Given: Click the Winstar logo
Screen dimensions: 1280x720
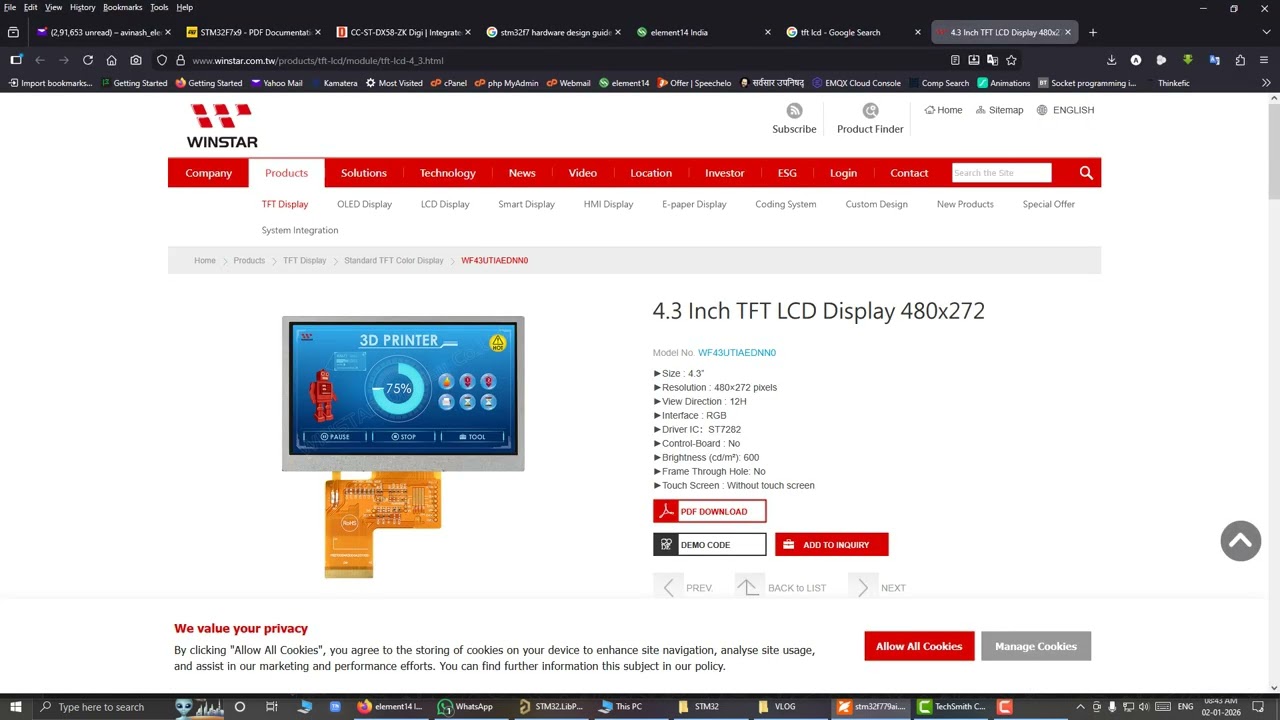Looking at the screenshot, I should click(222, 126).
